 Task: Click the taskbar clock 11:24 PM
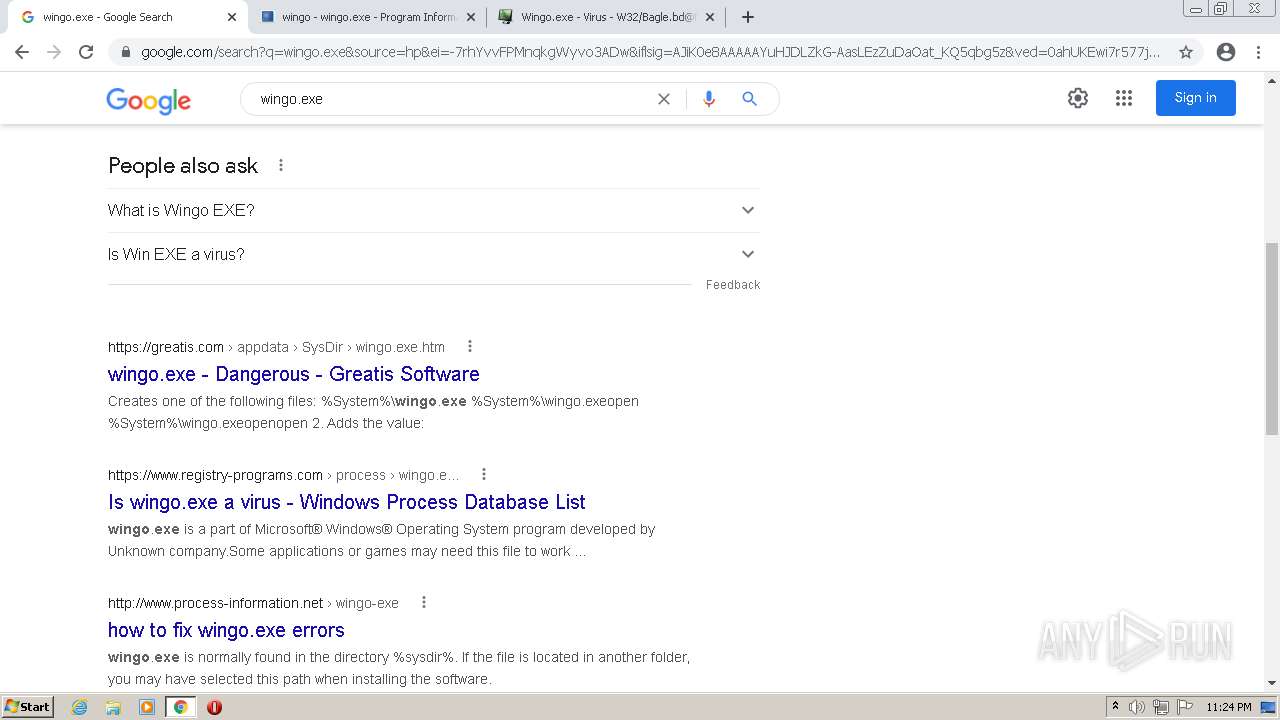(1229, 707)
